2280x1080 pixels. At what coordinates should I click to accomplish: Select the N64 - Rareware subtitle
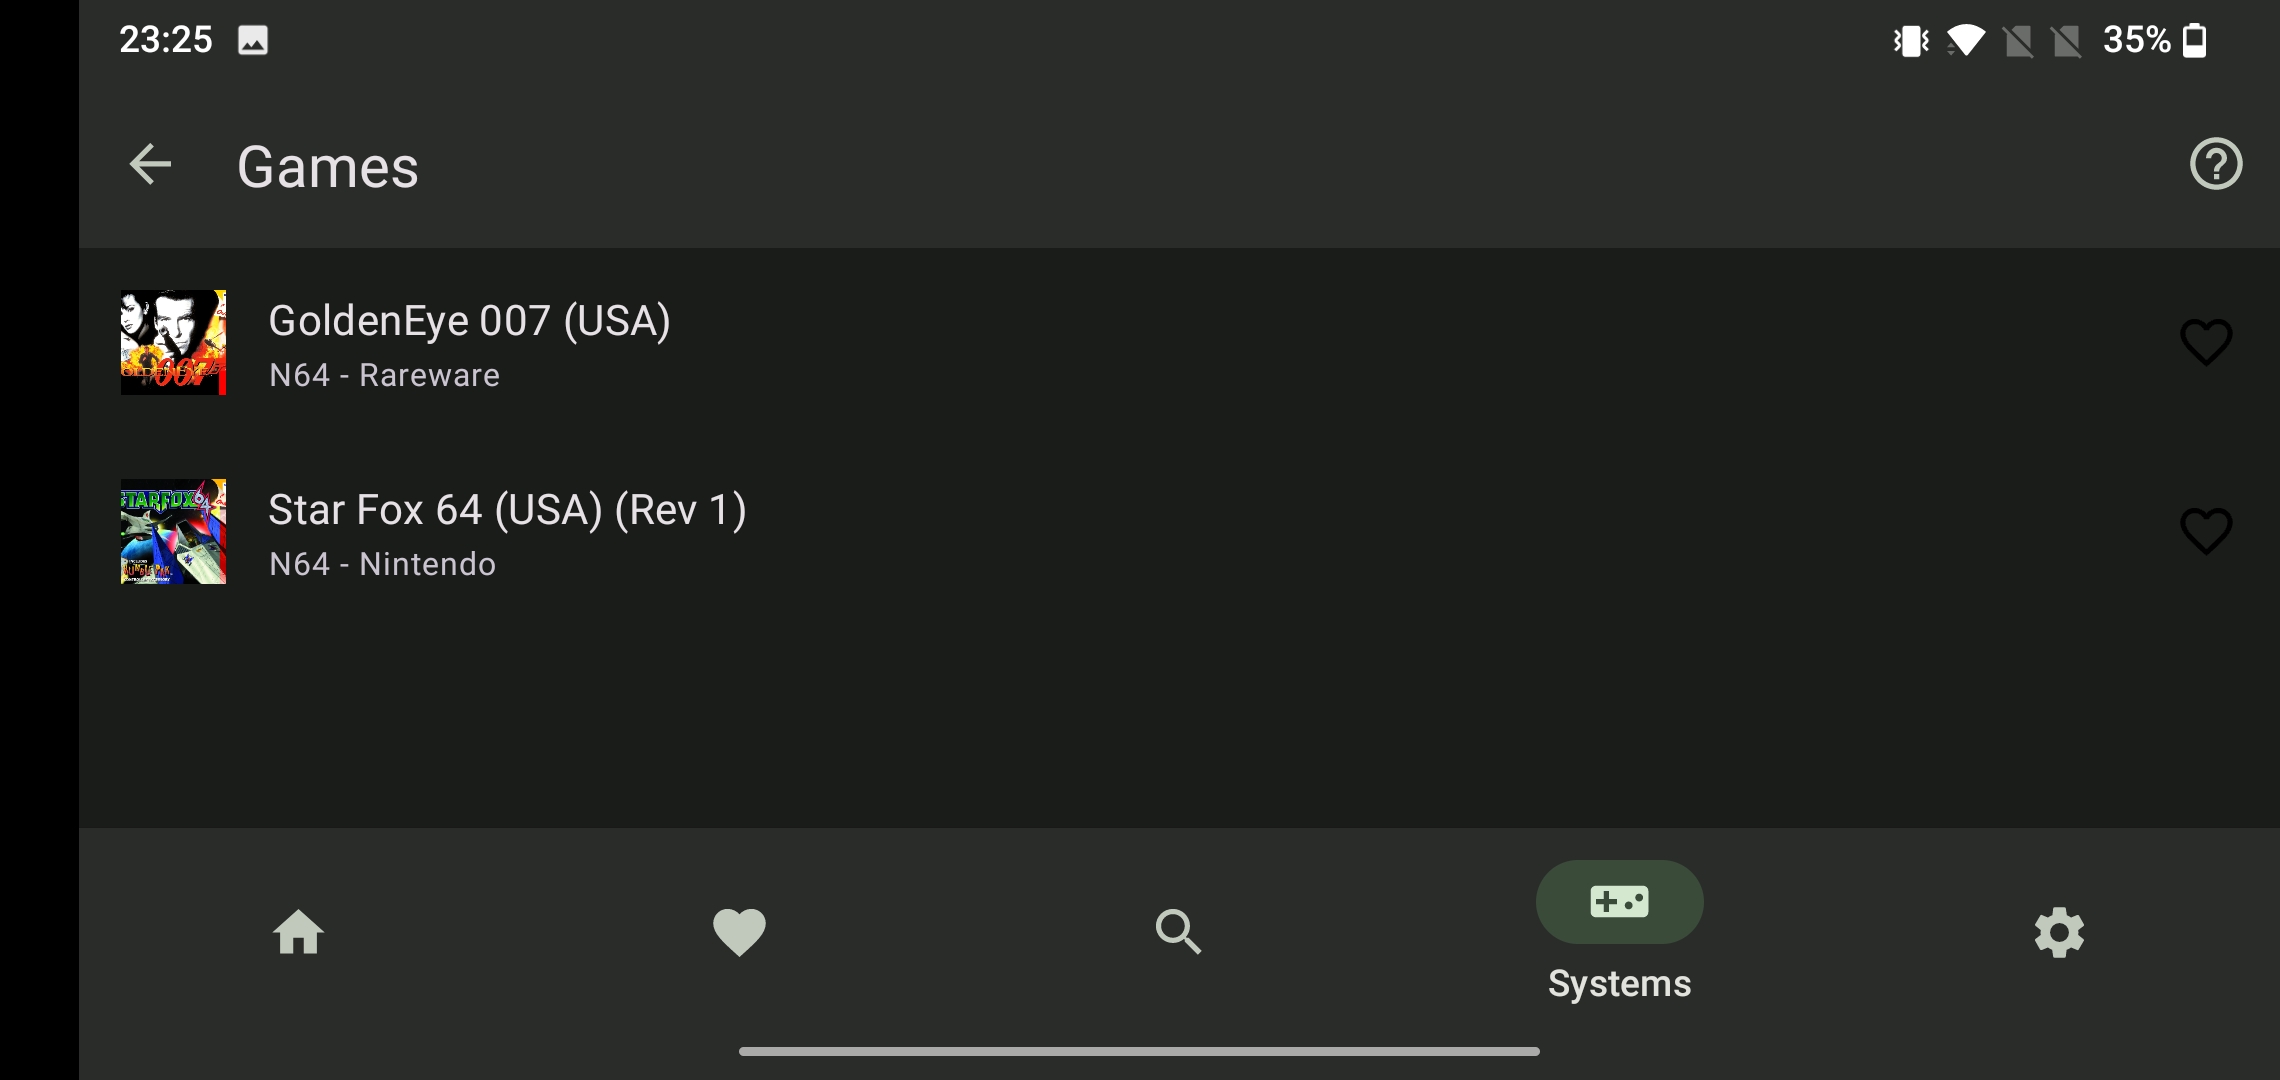click(x=384, y=375)
